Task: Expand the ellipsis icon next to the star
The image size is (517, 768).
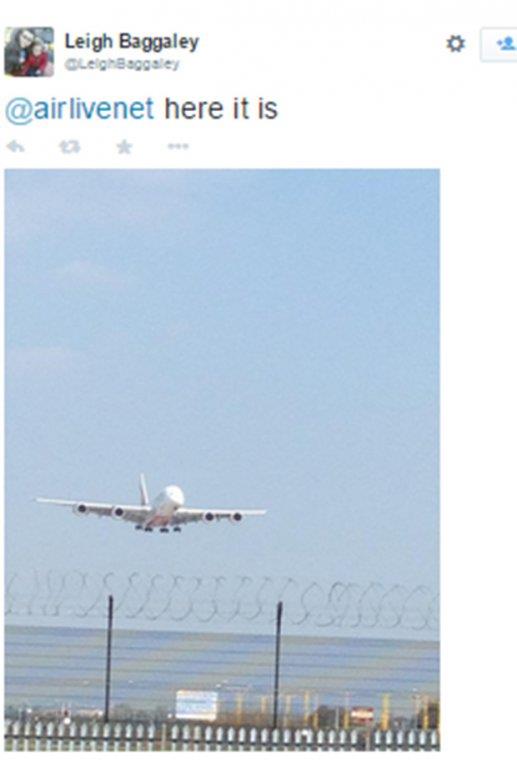Action: tap(178, 146)
